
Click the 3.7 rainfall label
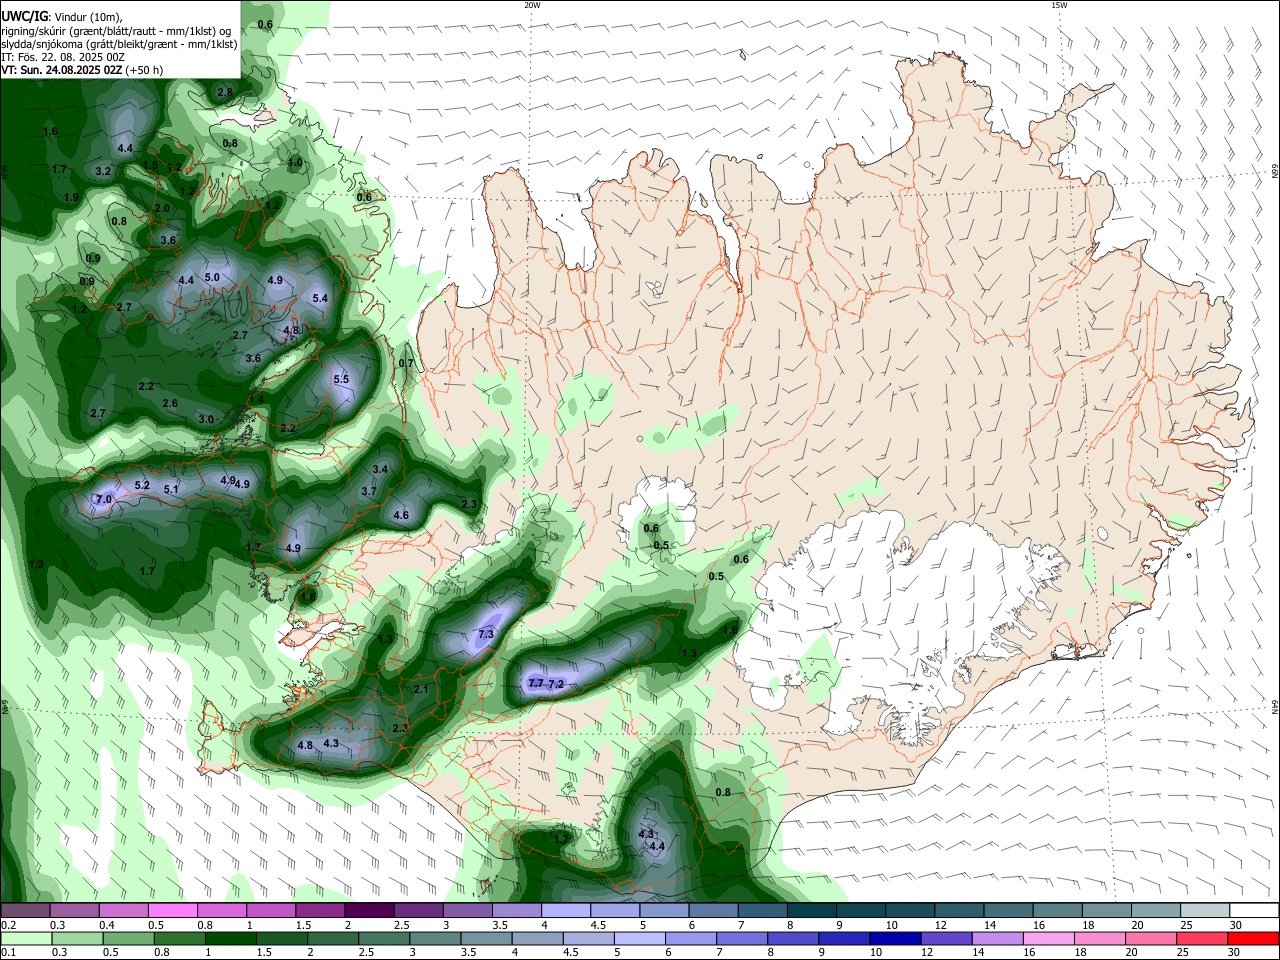(368, 491)
